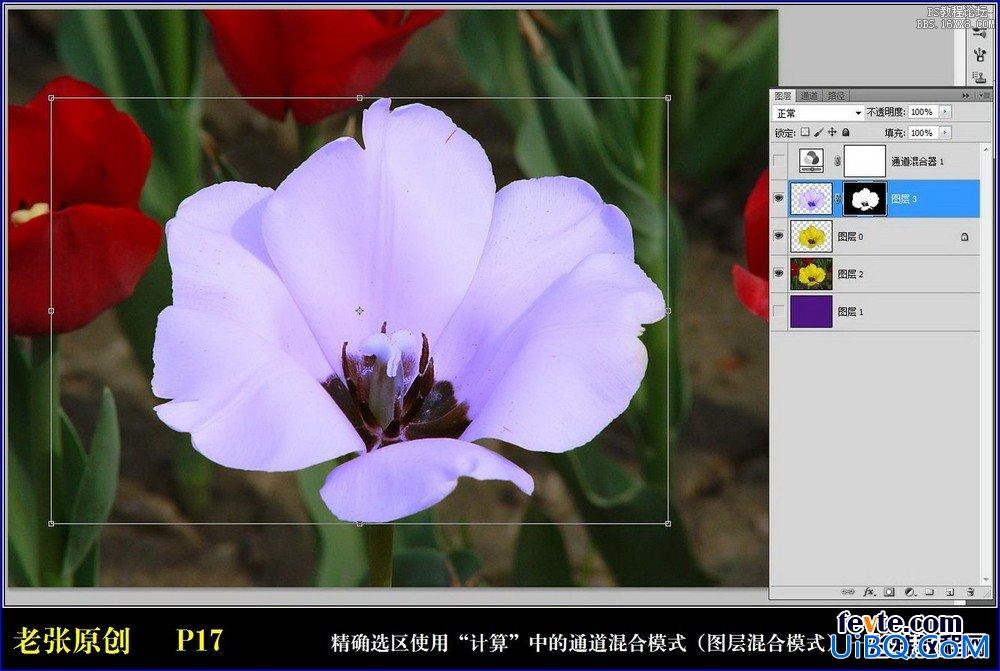The image size is (1000, 671).
Task: Click mask link chain on 图层 3
Action: tap(837, 199)
